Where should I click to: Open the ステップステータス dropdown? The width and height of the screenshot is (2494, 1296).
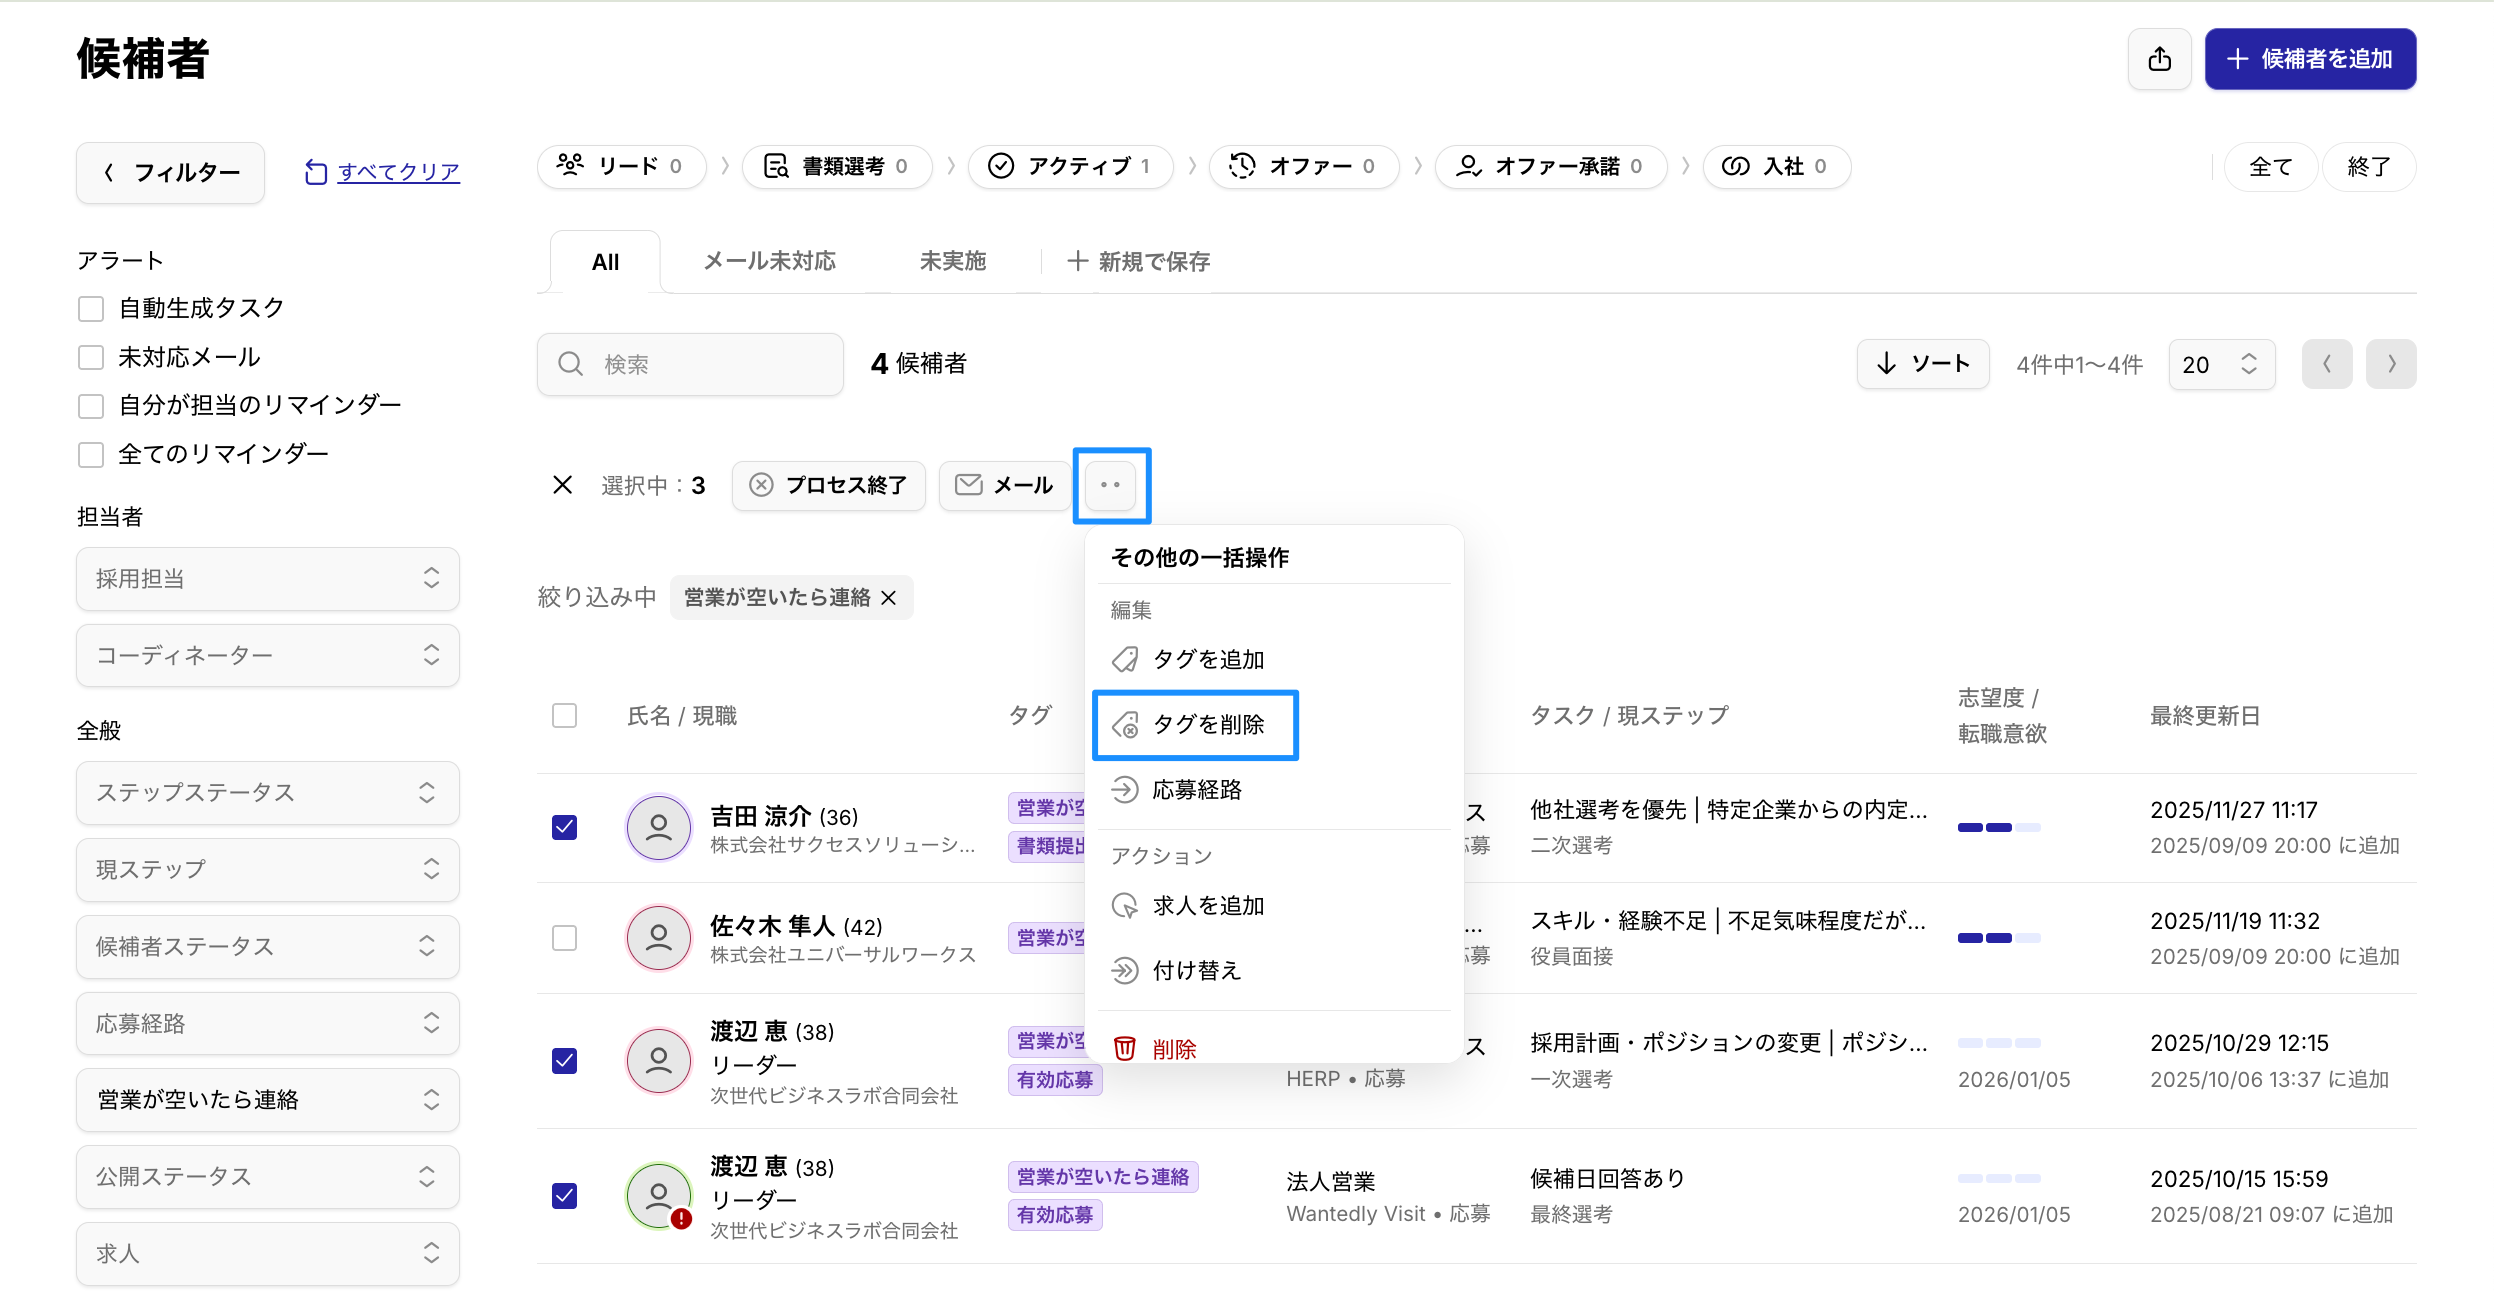[x=267, y=793]
